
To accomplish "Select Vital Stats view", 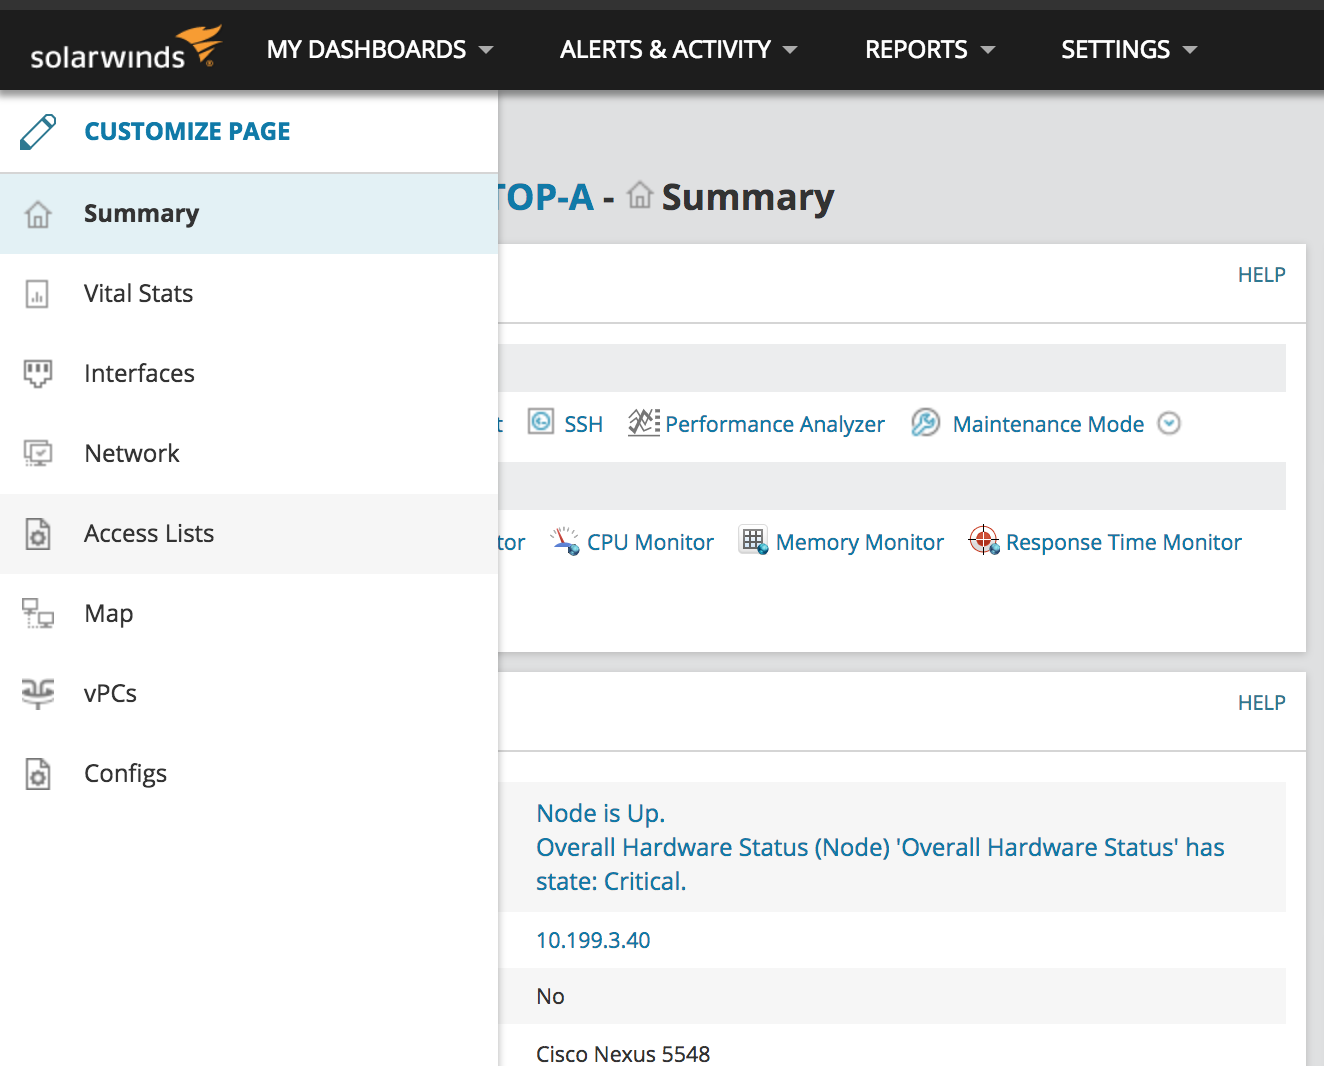I will pos(249,294).
